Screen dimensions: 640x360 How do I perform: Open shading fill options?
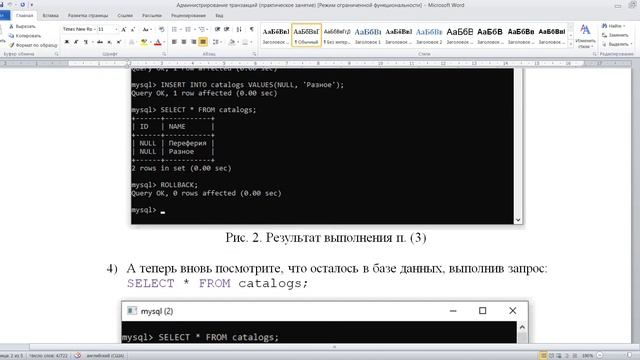(232, 42)
